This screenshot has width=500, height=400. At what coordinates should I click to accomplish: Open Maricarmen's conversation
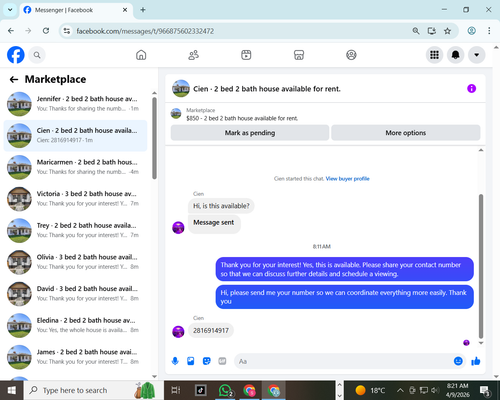75,167
